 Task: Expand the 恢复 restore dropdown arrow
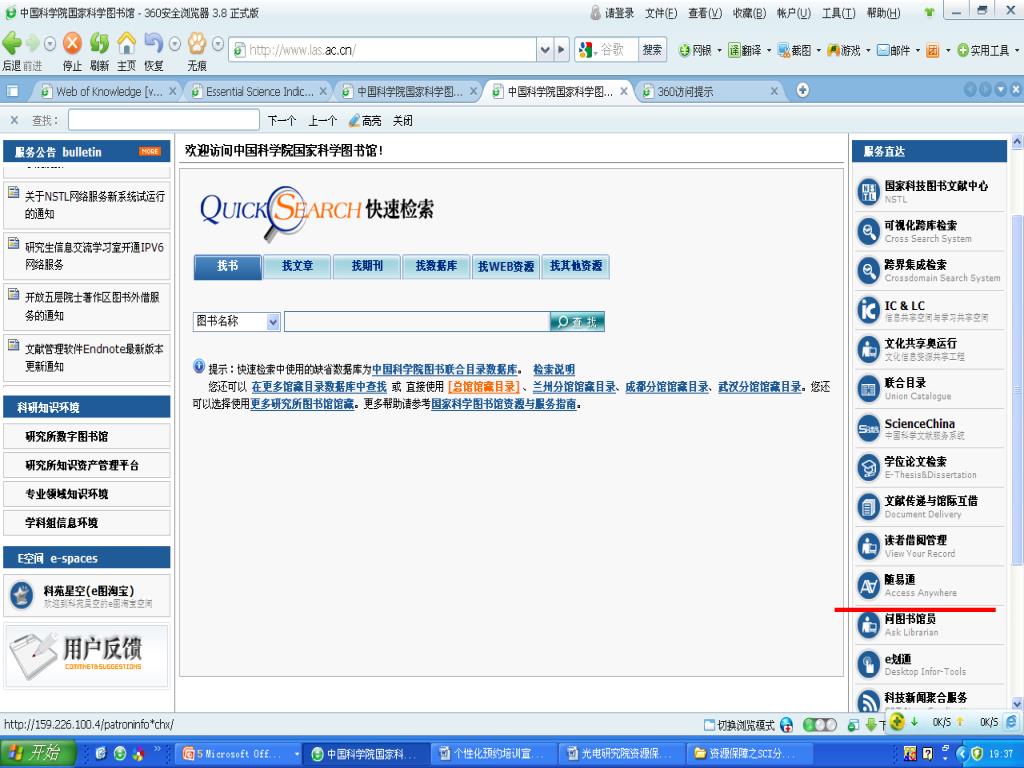click(x=174, y=44)
